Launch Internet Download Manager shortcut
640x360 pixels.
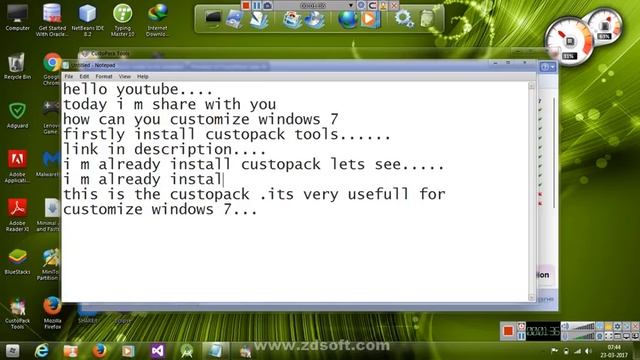pyautogui.click(x=157, y=19)
